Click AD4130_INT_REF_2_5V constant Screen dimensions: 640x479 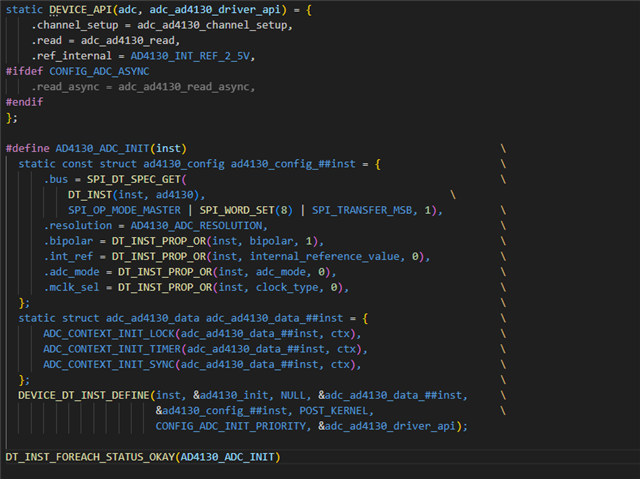(190, 56)
